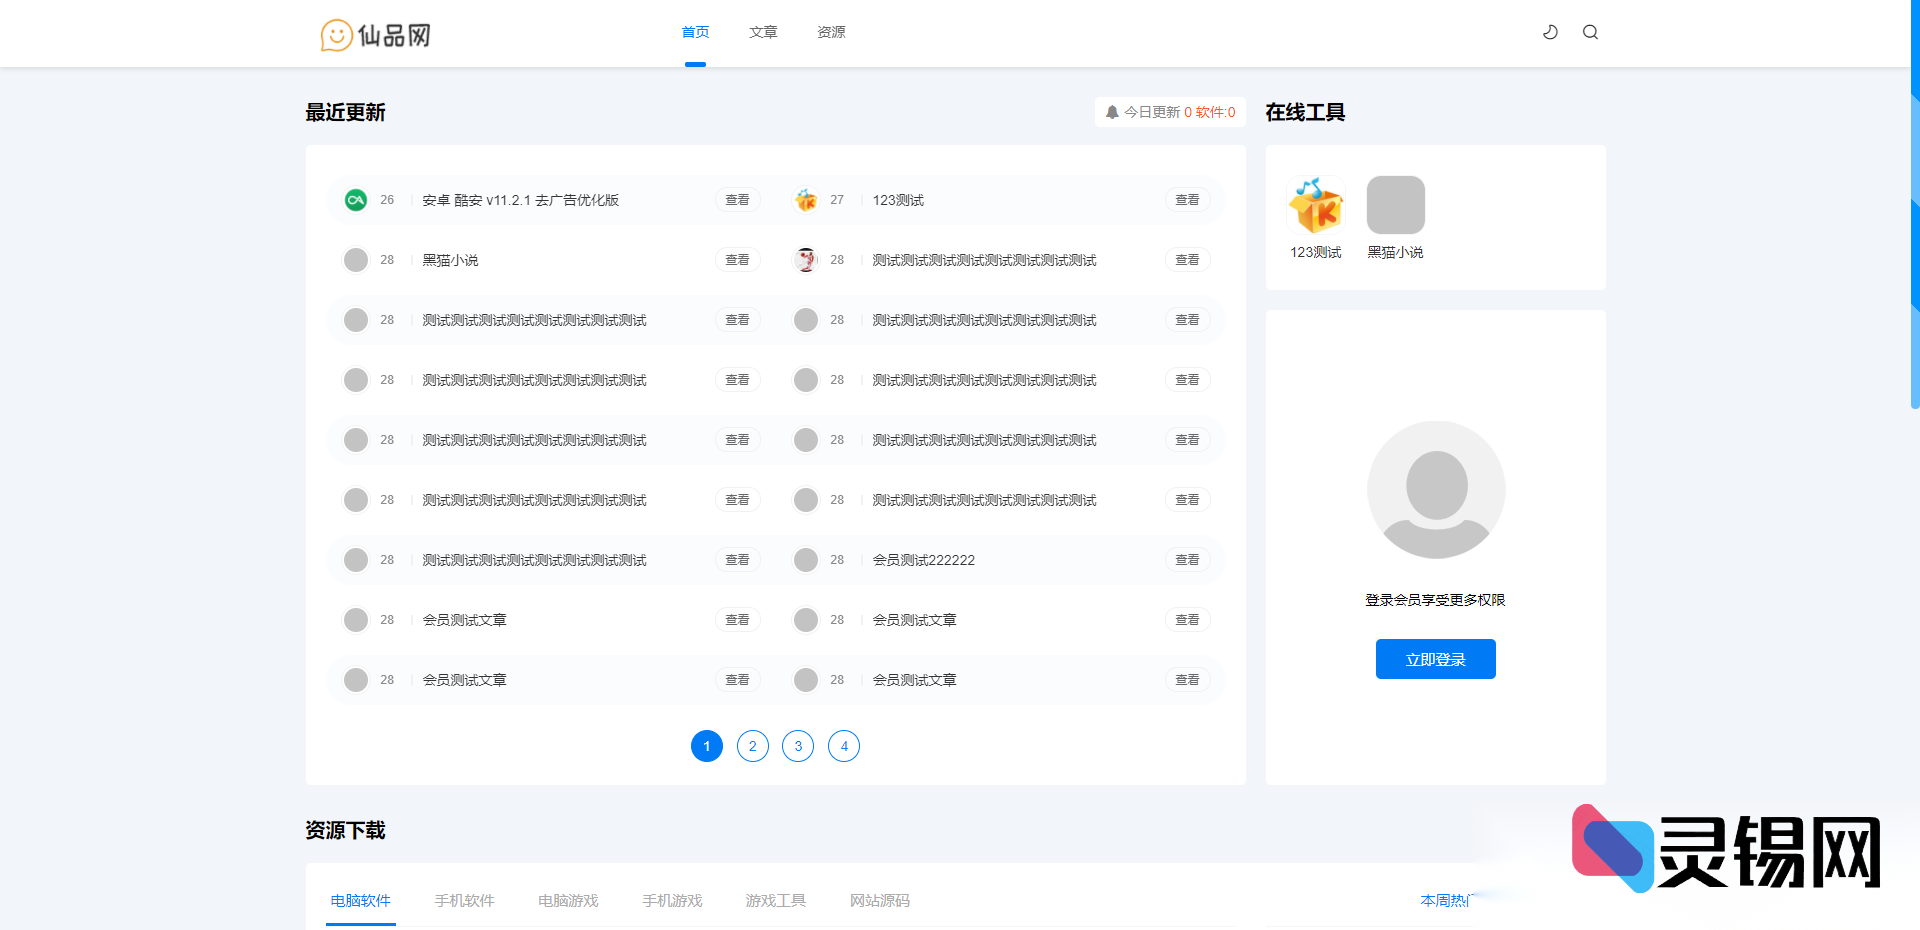Click the 酷安 app icon in the list
Viewport: 1920px width, 930px height.
355,200
